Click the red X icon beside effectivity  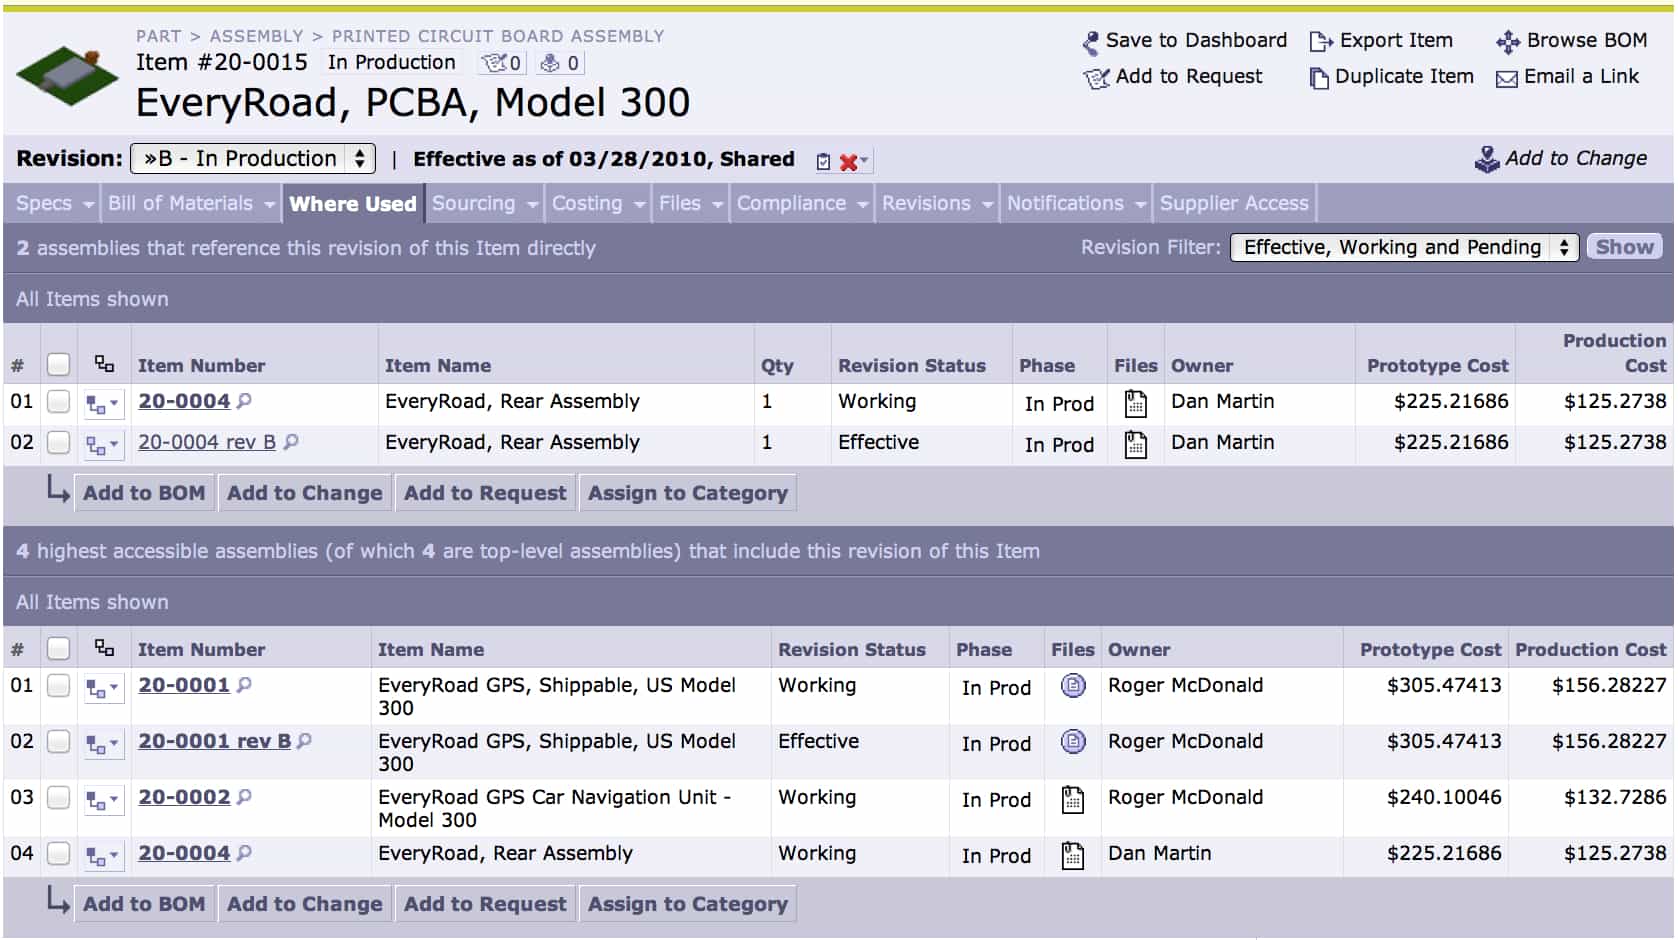(x=849, y=161)
